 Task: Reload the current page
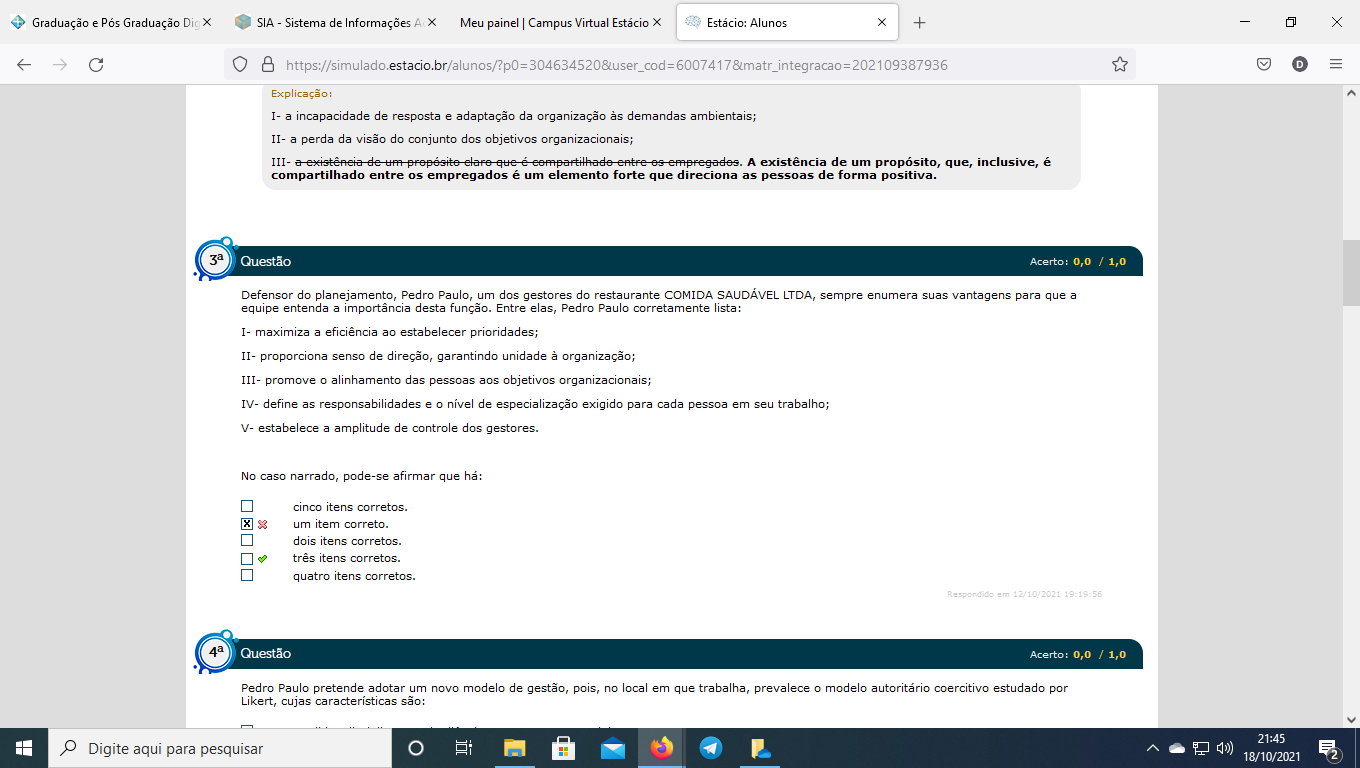pos(96,64)
